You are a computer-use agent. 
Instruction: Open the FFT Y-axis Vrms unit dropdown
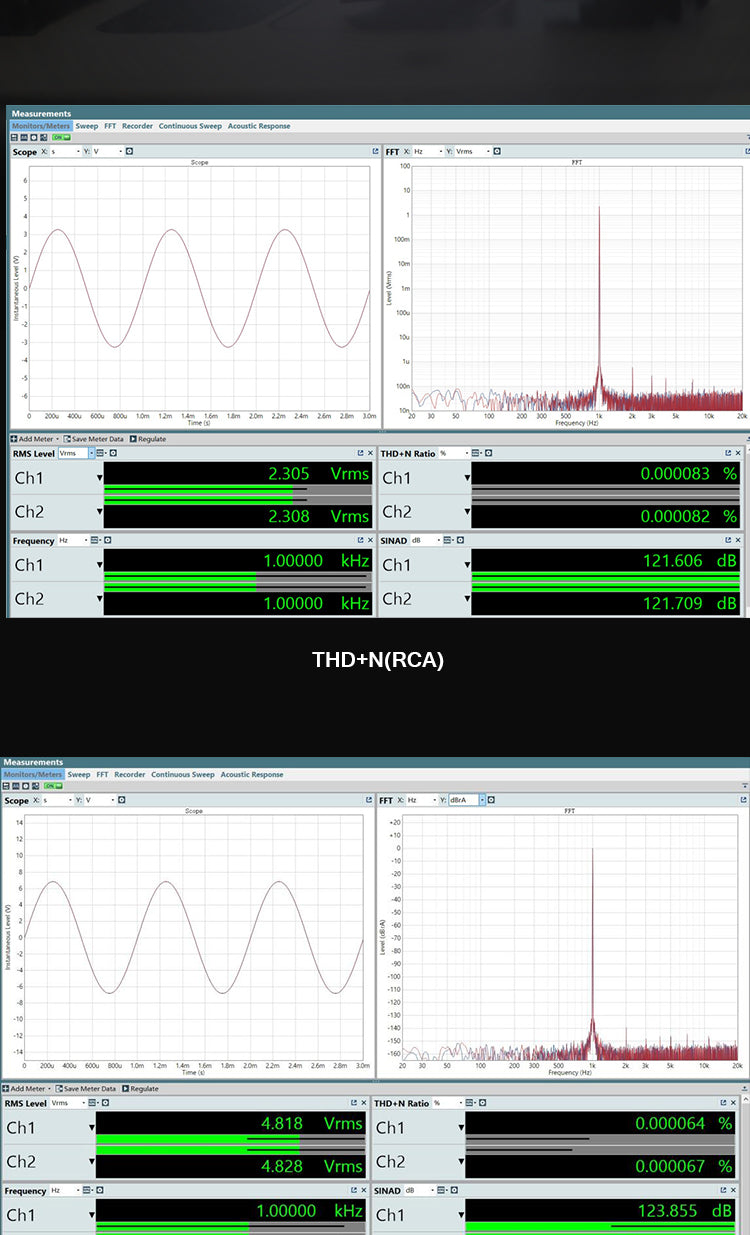pyautogui.click(x=489, y=152)
